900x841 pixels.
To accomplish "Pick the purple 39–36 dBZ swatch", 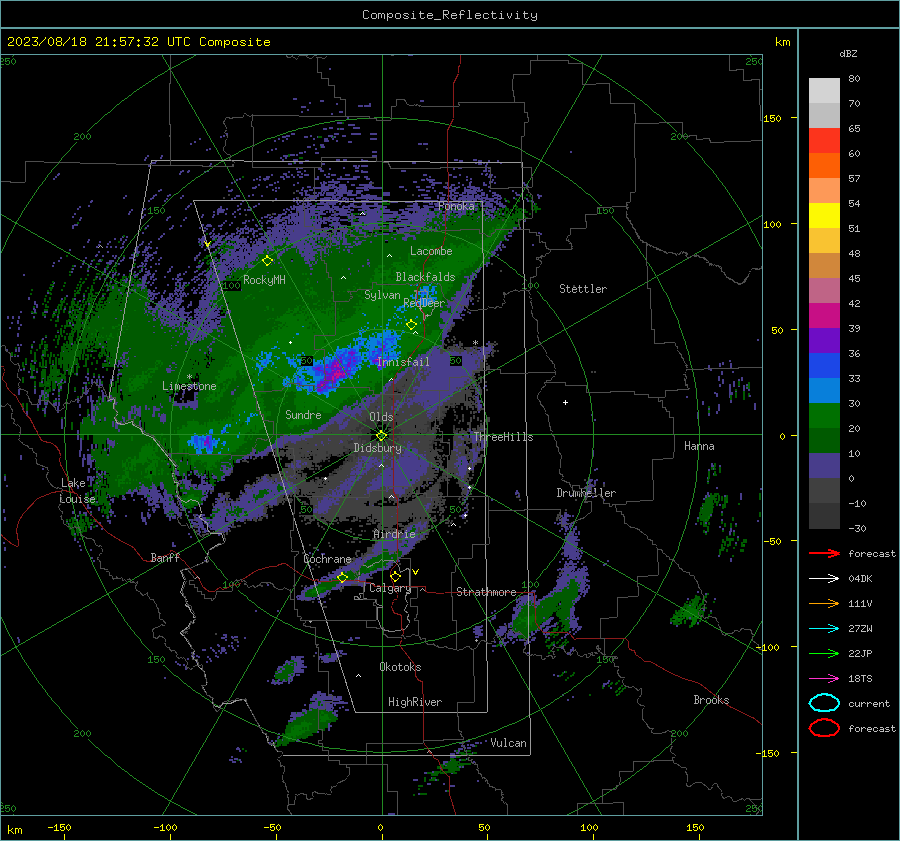I will [824, 341].
